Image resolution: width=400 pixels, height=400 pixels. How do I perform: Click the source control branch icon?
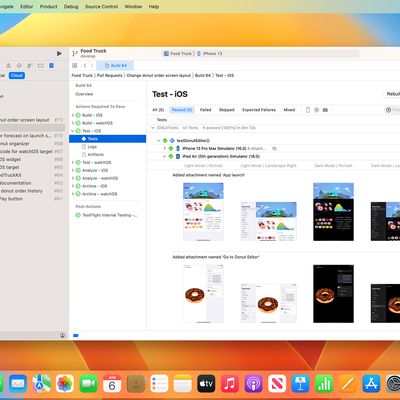click(75, 53)
